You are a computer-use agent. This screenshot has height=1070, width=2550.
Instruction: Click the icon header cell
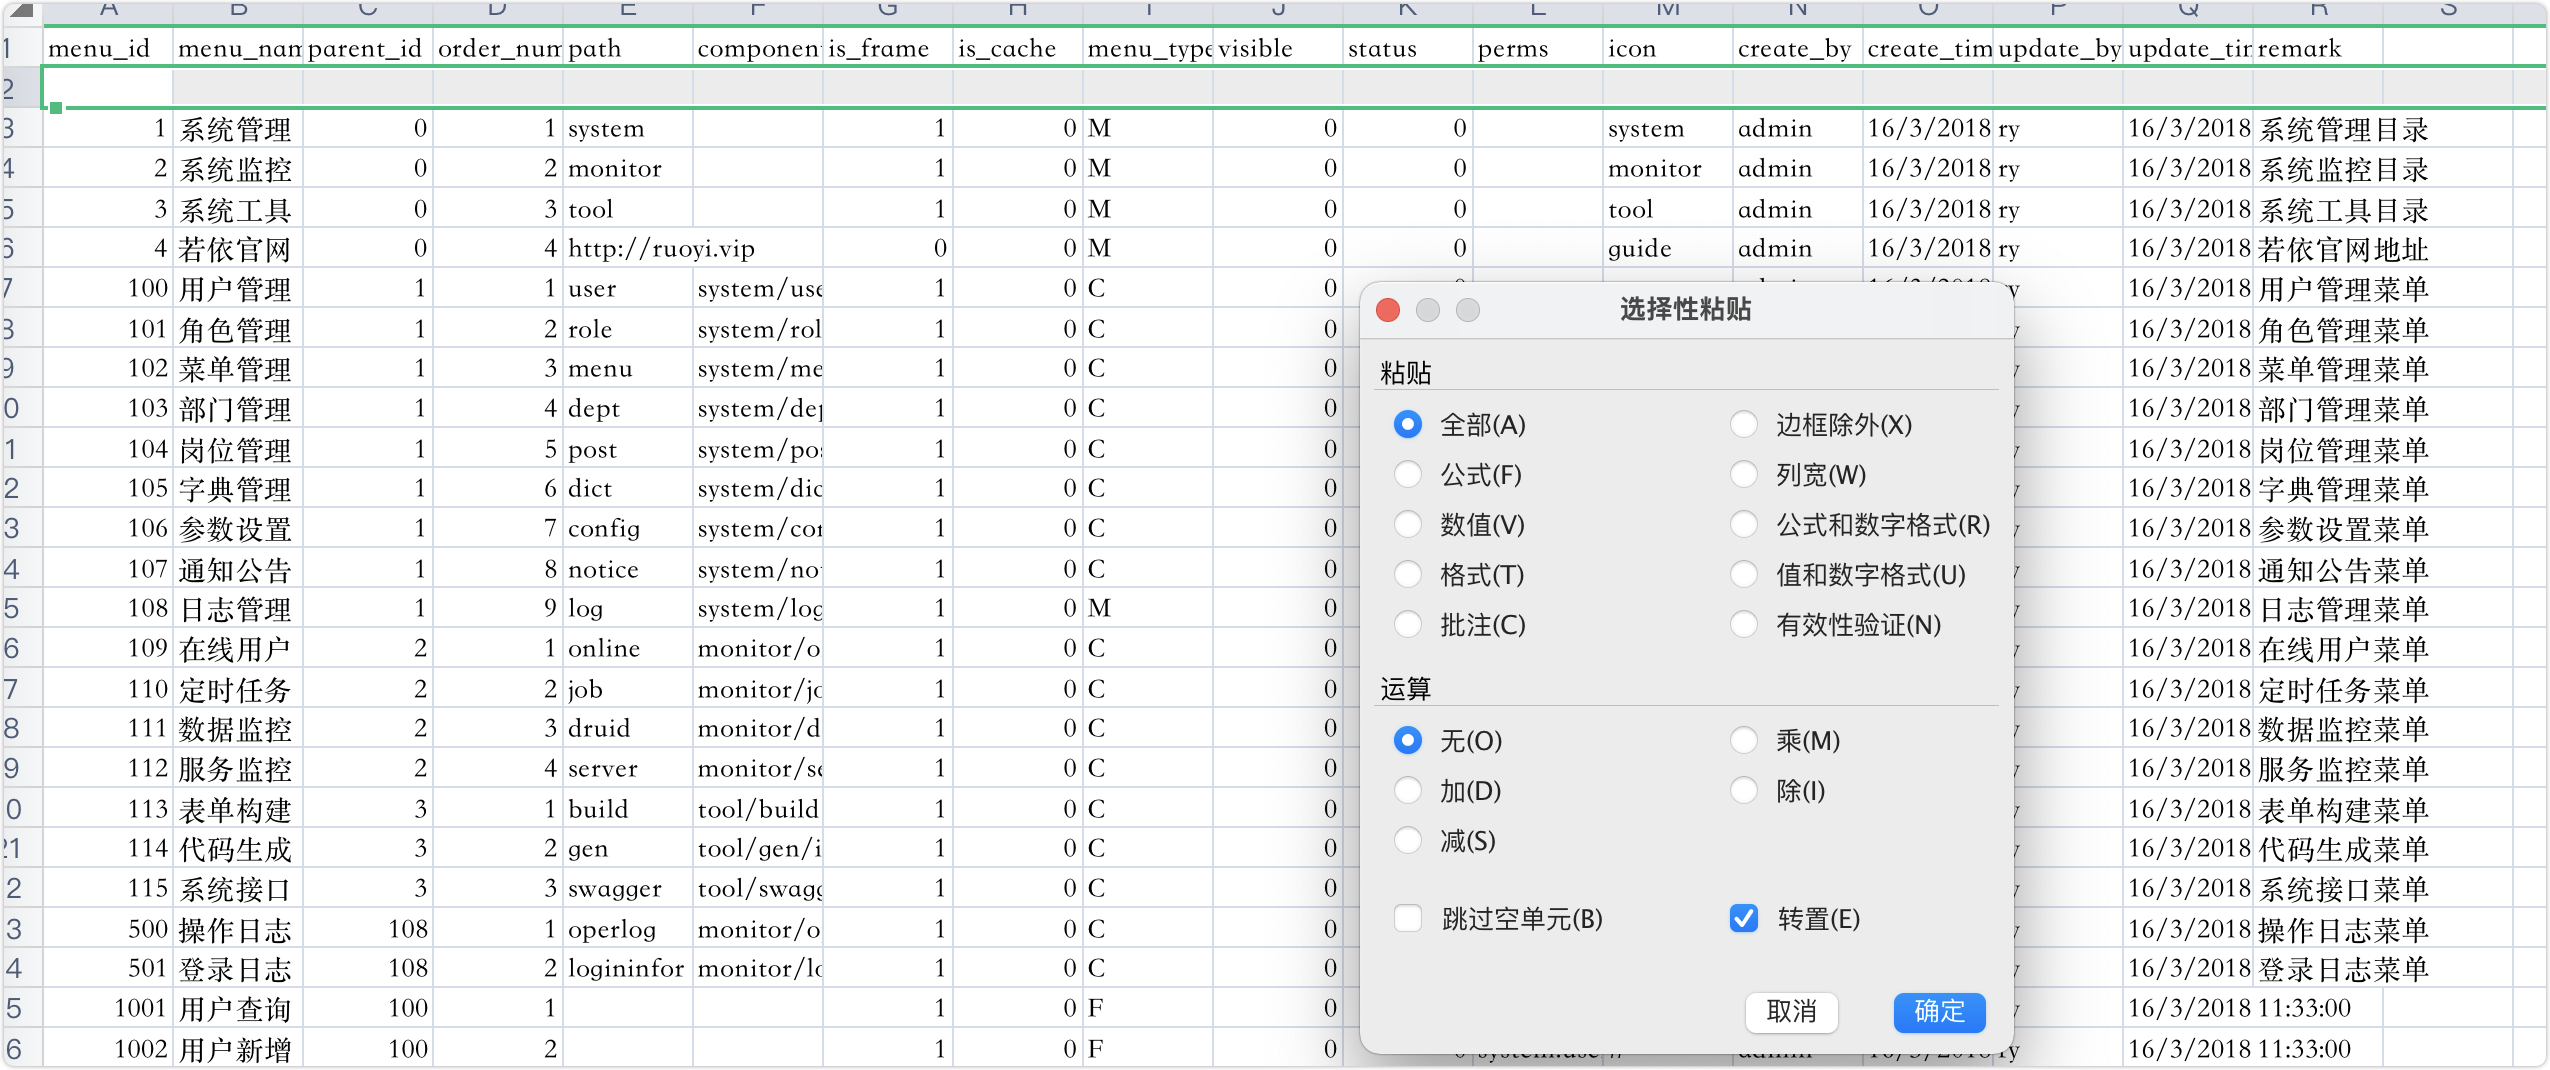pos(1667,48)
